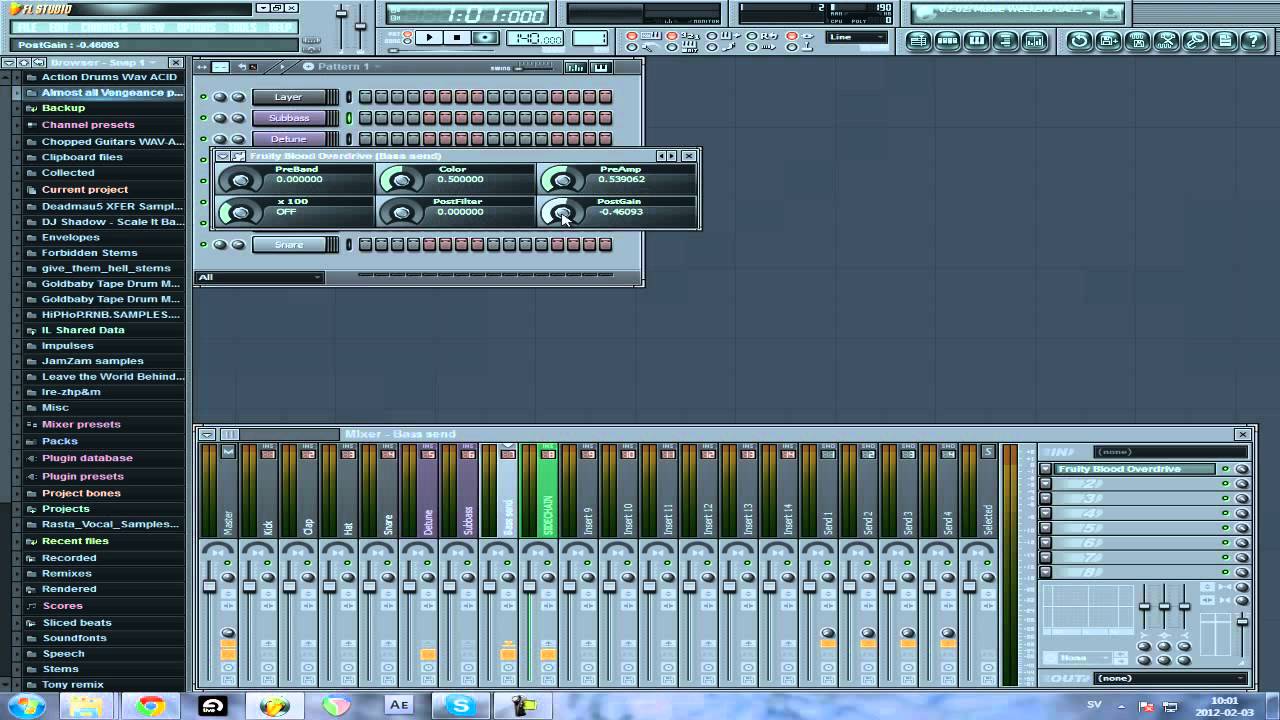Click the question mark help icon
The height and width of the screenshot is (720, 1280).
pos(1253,41)
